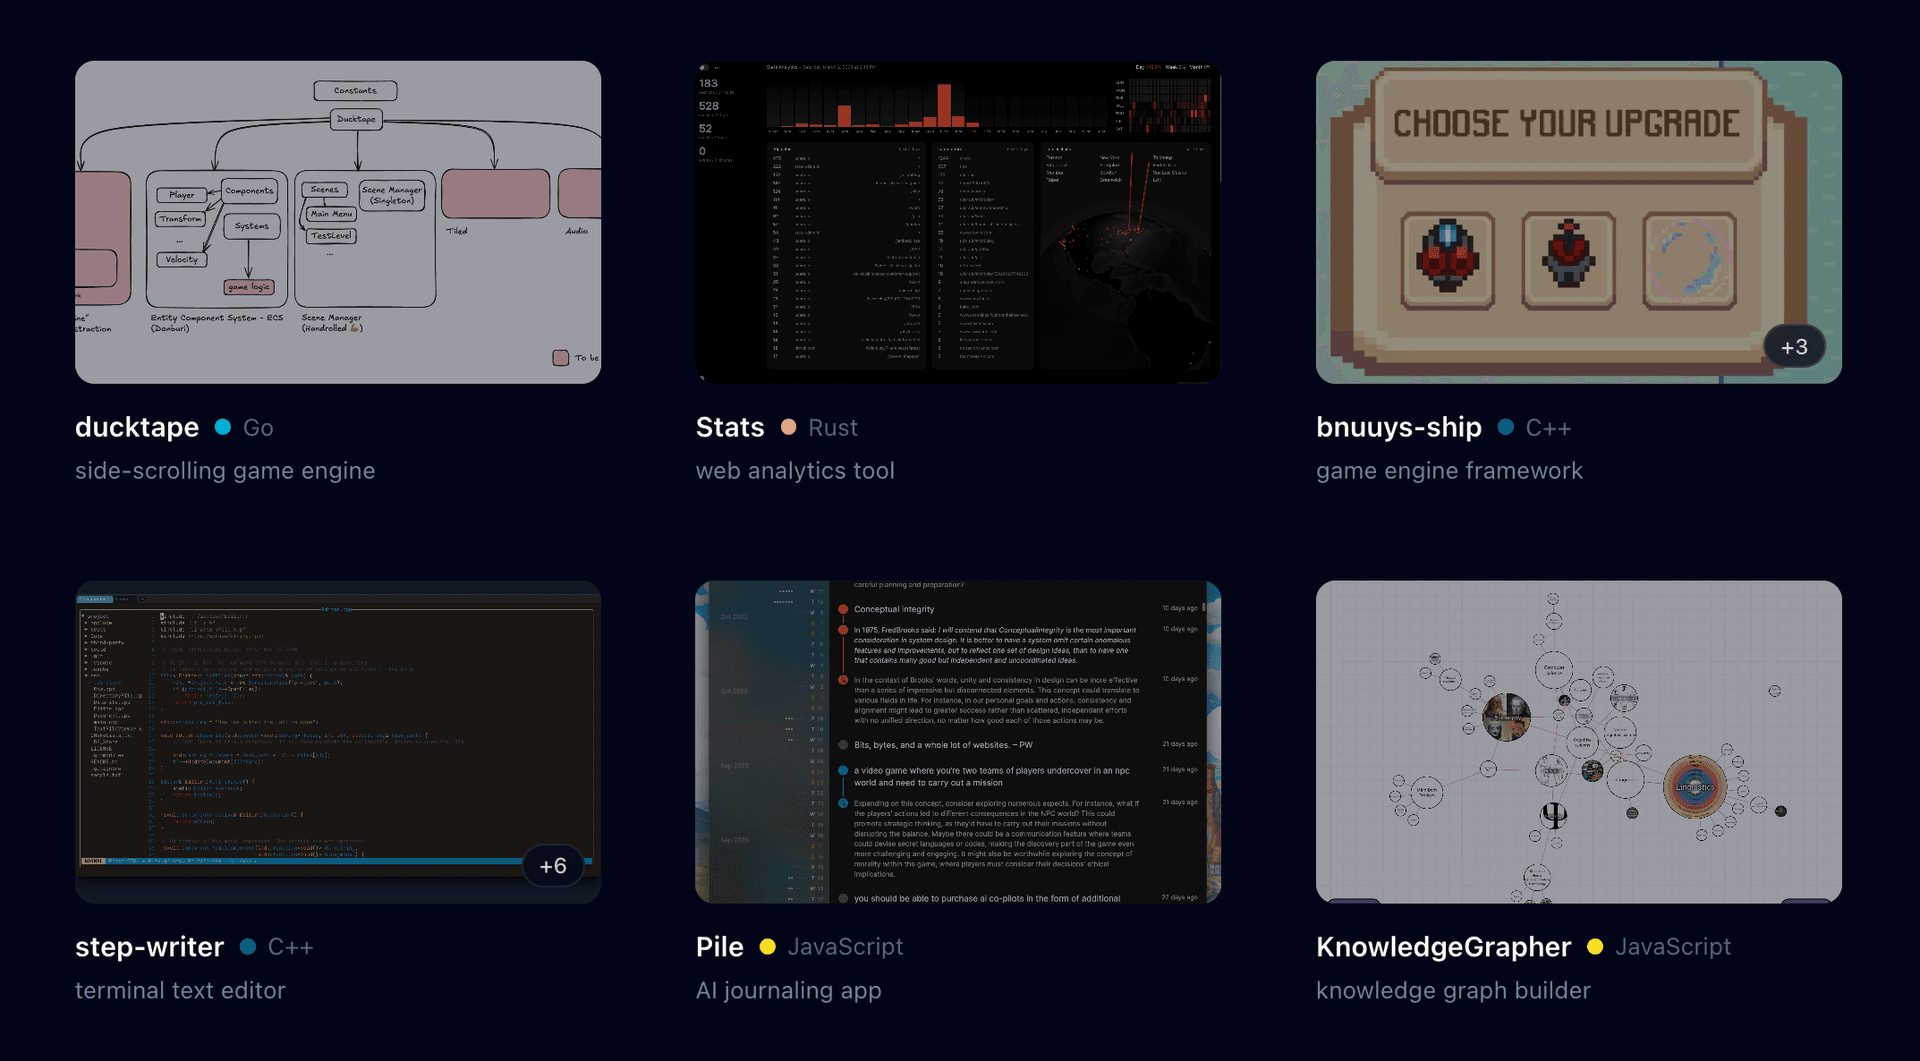View the Stats dashboard screenshot
1920x1061 pixels.
tap(957, 221)
